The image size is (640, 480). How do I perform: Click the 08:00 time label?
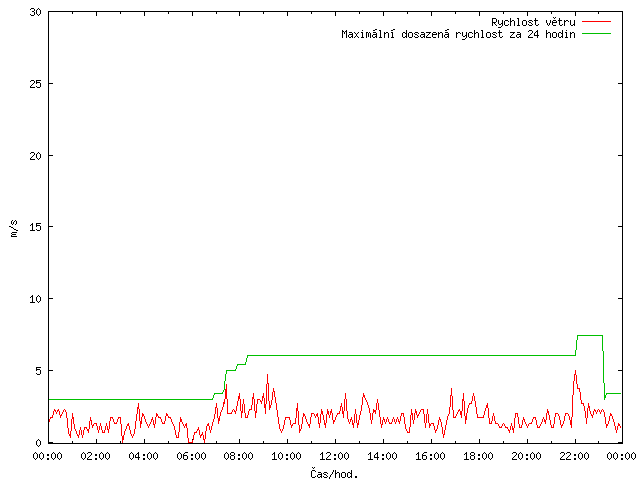click(x=239, y=456)
